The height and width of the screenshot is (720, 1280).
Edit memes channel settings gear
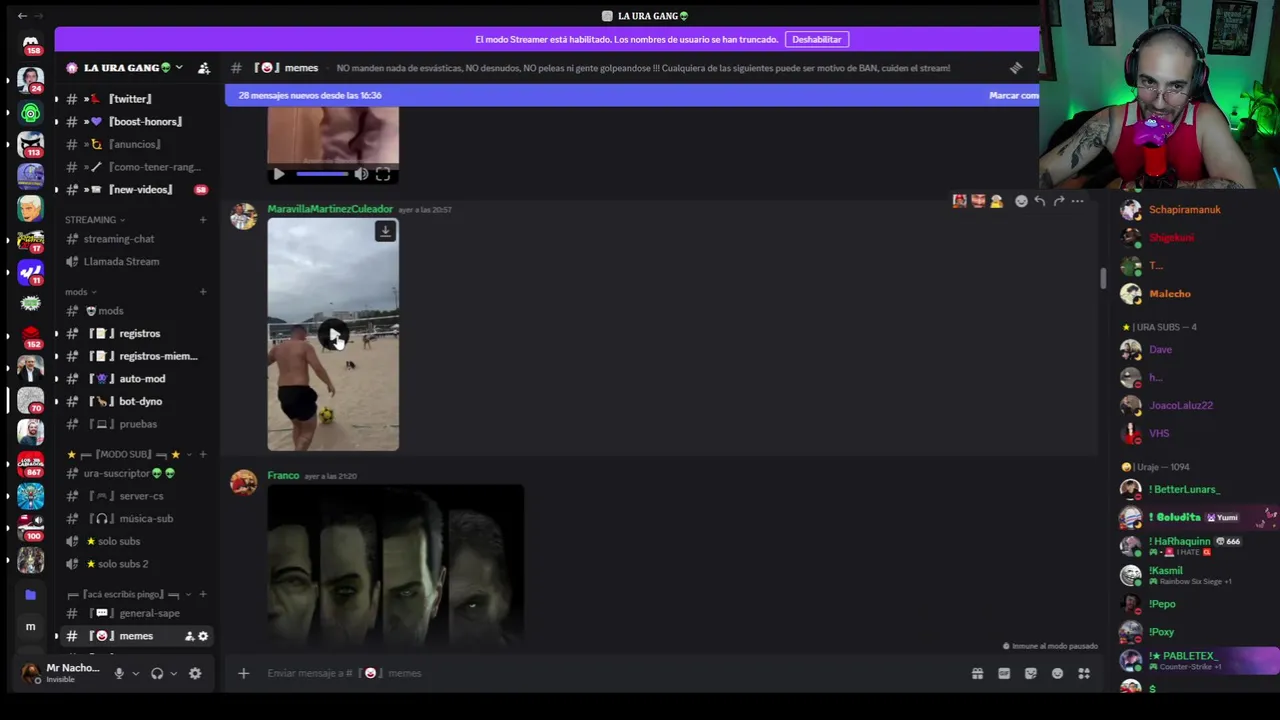point(203,636)
